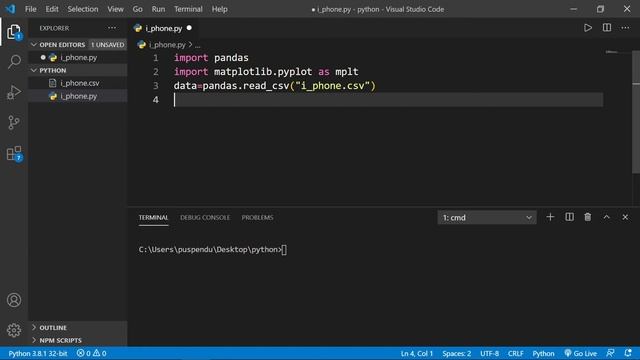The height and width of the screenshot is (360, 640).
Task: Click the Spaces: 2 indentation indicator
Action: tap(457, 353)
